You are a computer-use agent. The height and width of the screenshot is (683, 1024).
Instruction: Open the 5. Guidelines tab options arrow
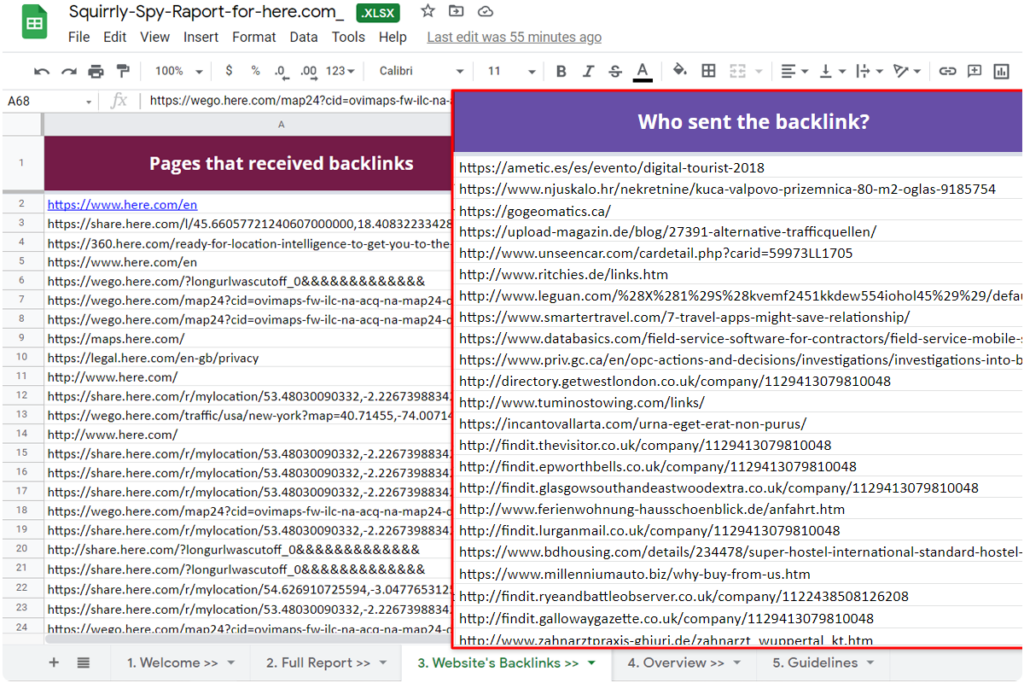(x=871, y=663)
